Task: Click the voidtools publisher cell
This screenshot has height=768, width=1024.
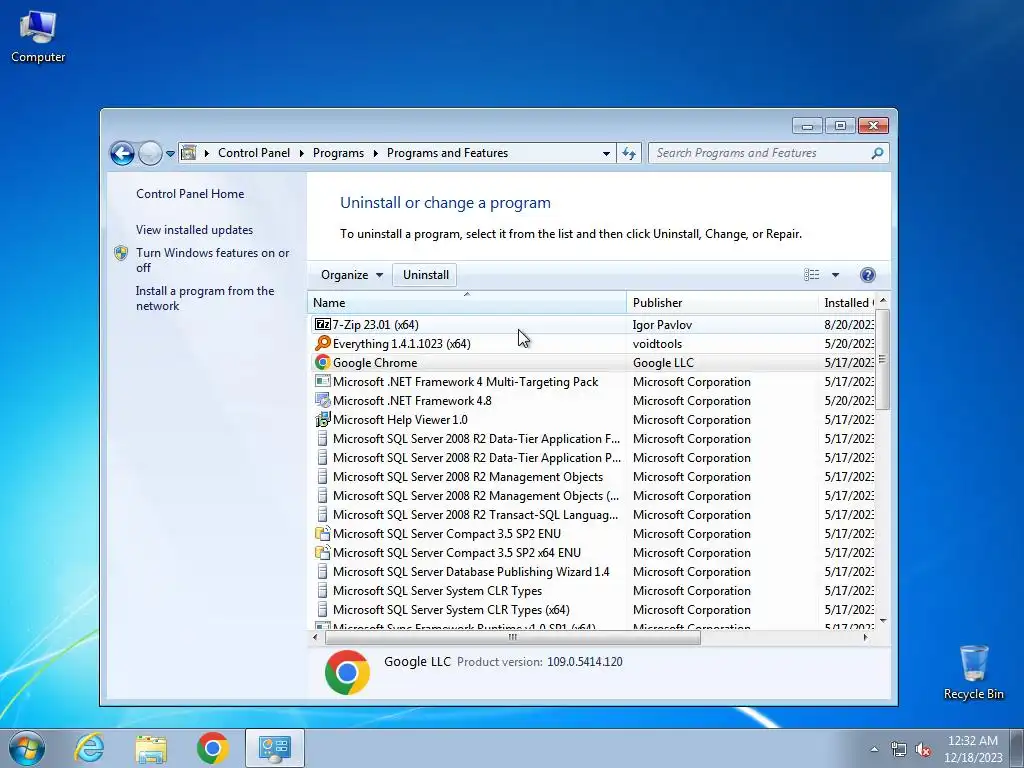Action: (x=657, y=344)
